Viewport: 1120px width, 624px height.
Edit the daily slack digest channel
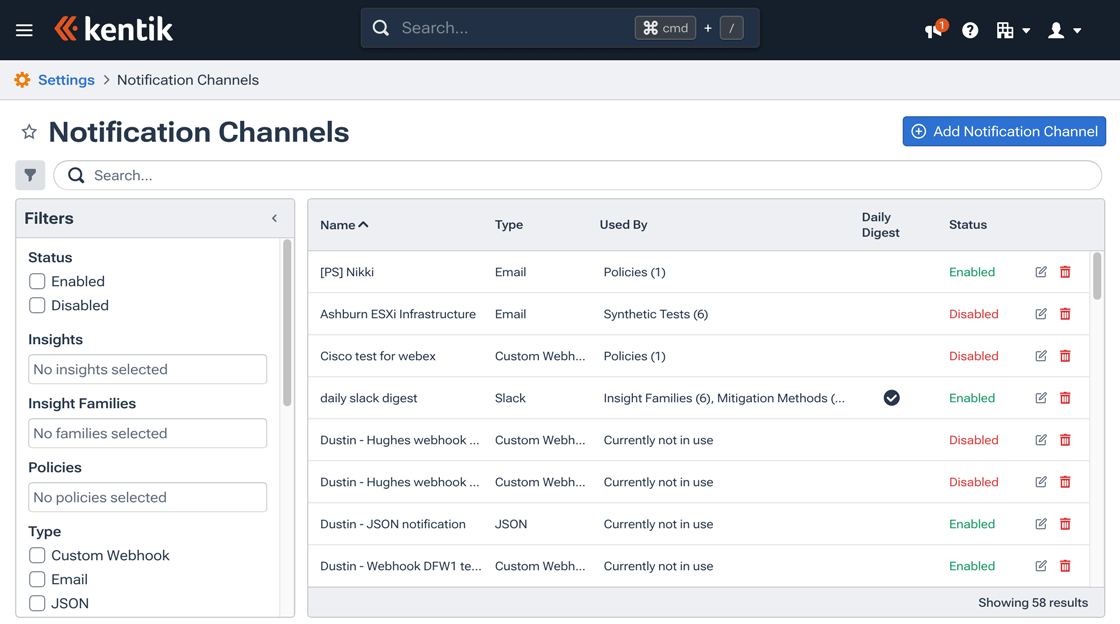coord(1040,397)
